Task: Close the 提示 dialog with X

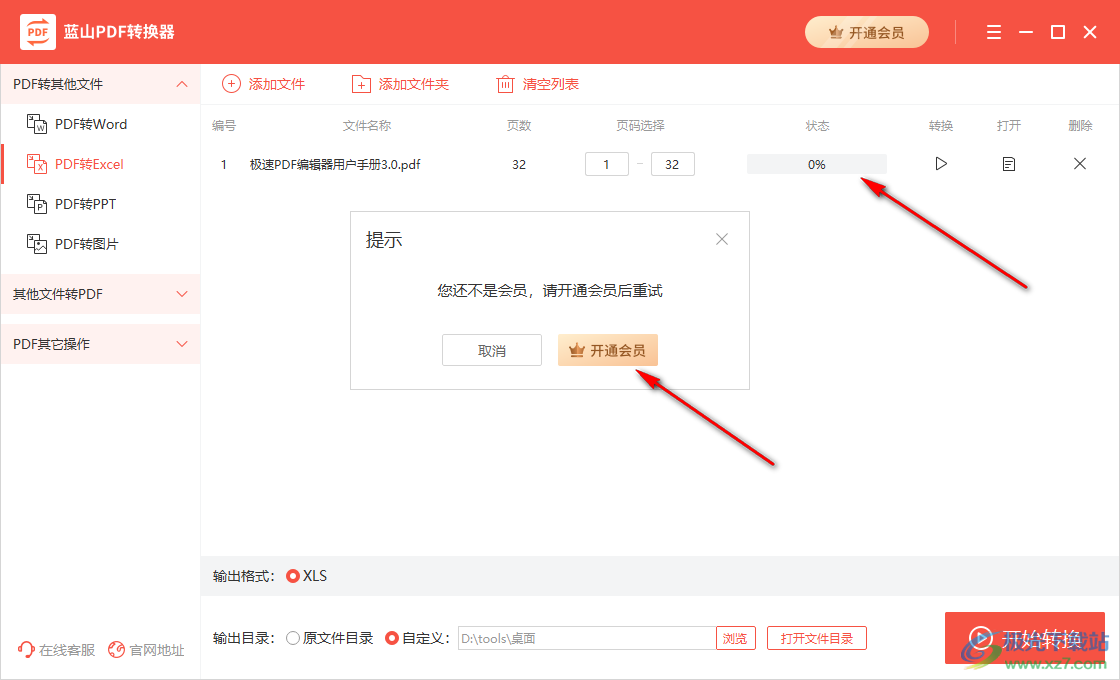Action: pos(722,239)
